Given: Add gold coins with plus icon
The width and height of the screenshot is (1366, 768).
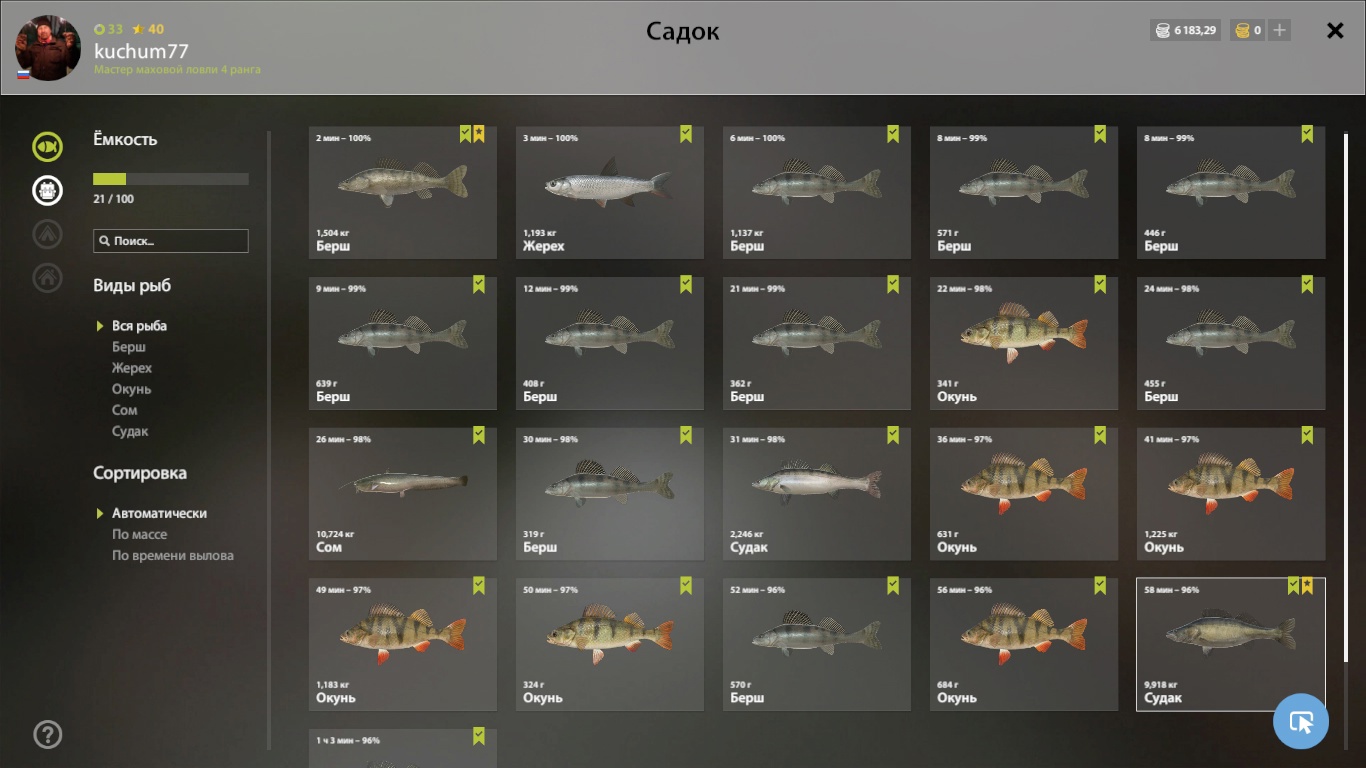Looking at the screenshot, I should pos(1279,30).
